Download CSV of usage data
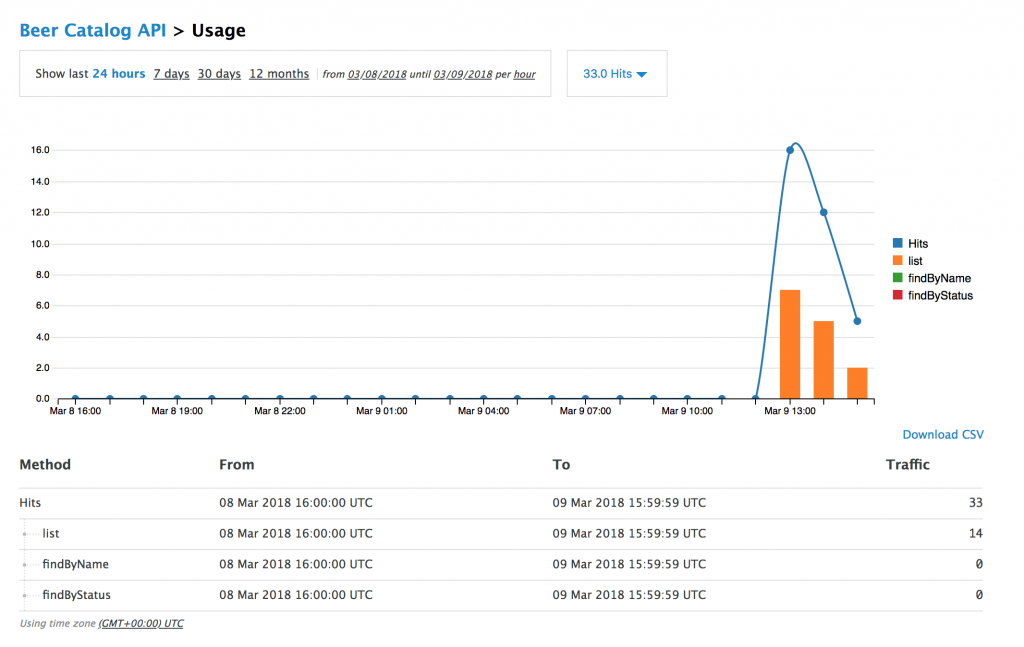 [943, 435]
